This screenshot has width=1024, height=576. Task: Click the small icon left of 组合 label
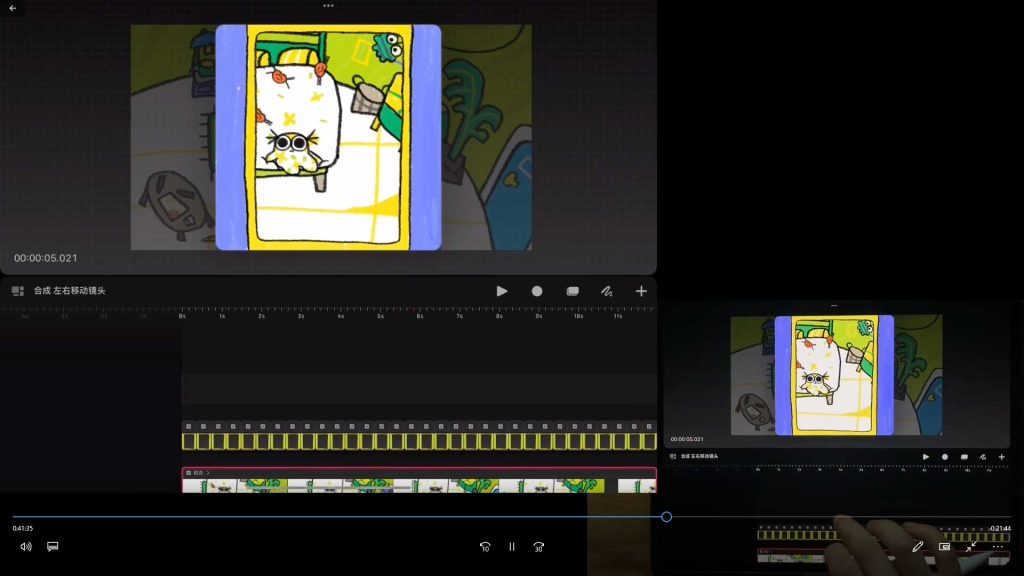[189, 473]
